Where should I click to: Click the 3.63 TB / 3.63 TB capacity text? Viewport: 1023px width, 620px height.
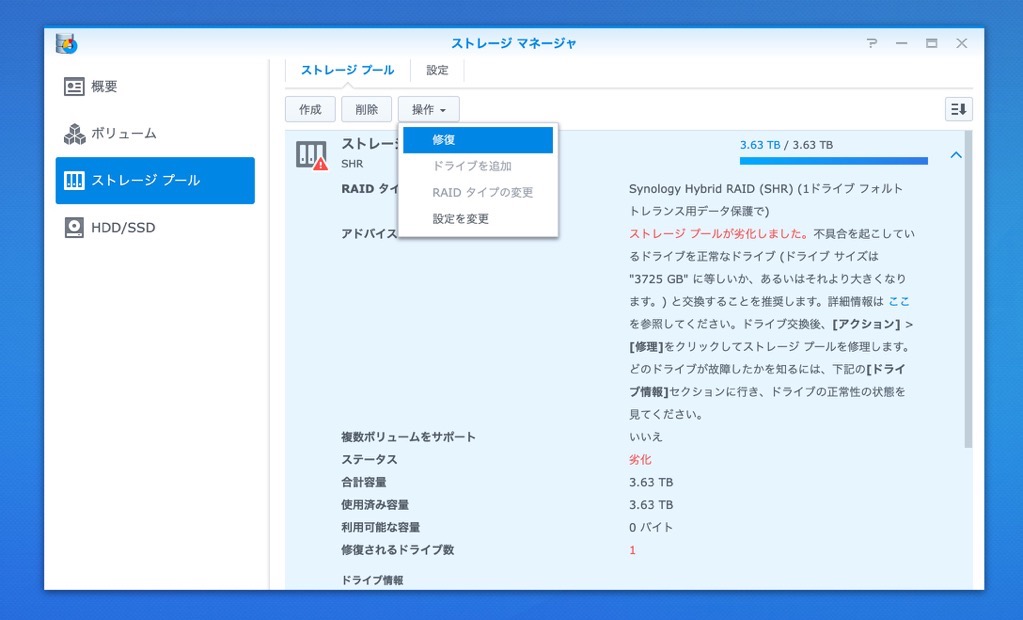786,145
